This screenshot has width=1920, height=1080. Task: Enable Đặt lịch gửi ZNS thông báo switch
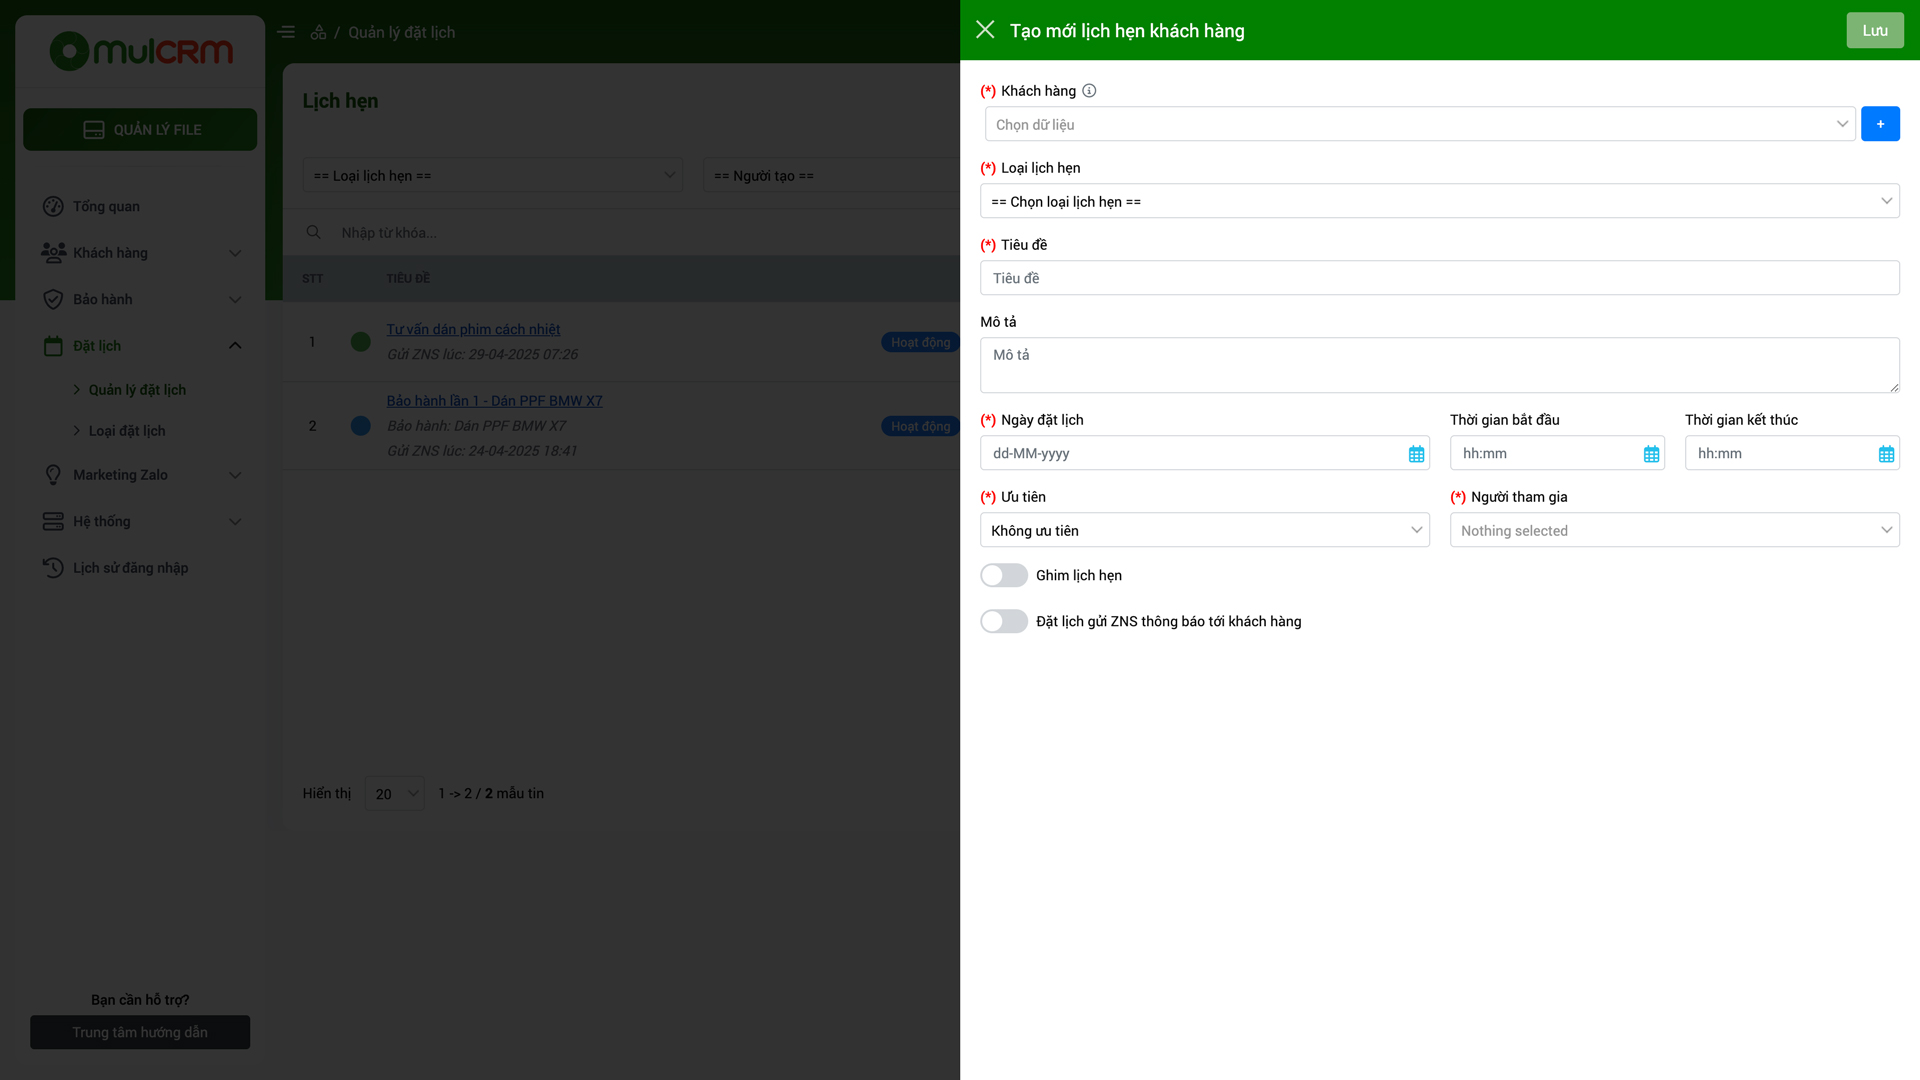[x=1003, y=621]
